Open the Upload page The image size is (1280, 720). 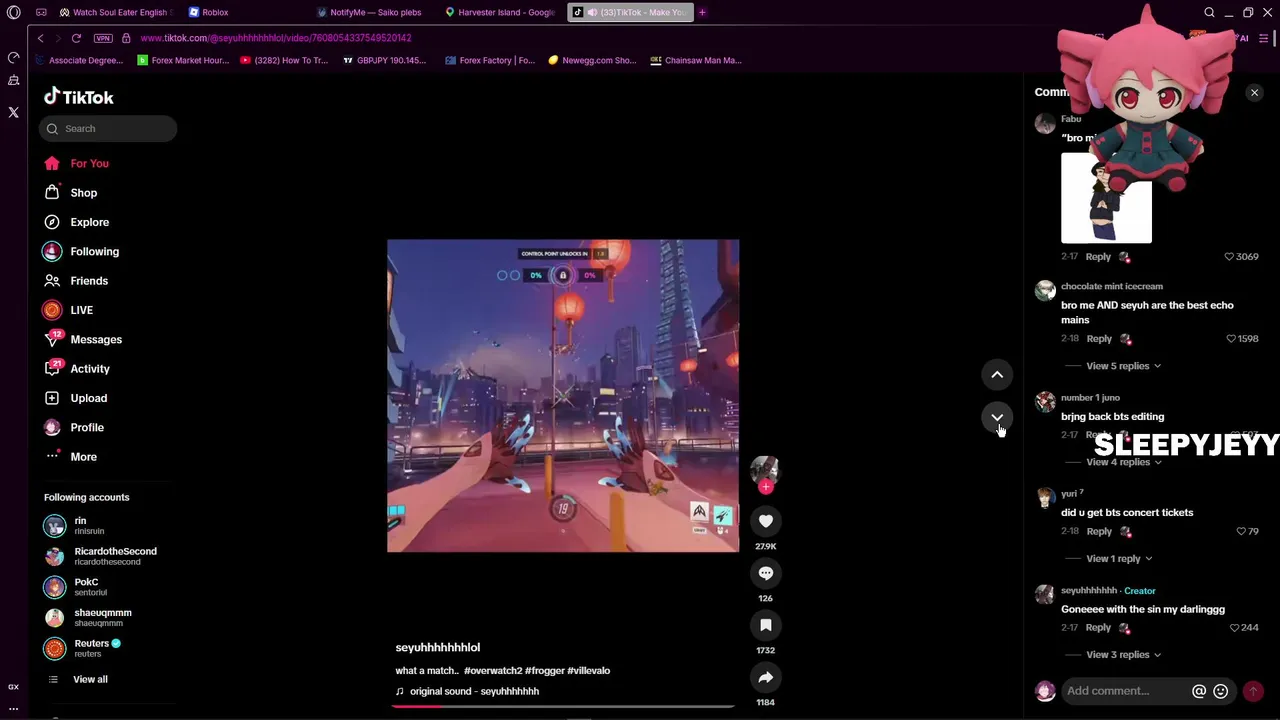(88, 398)
